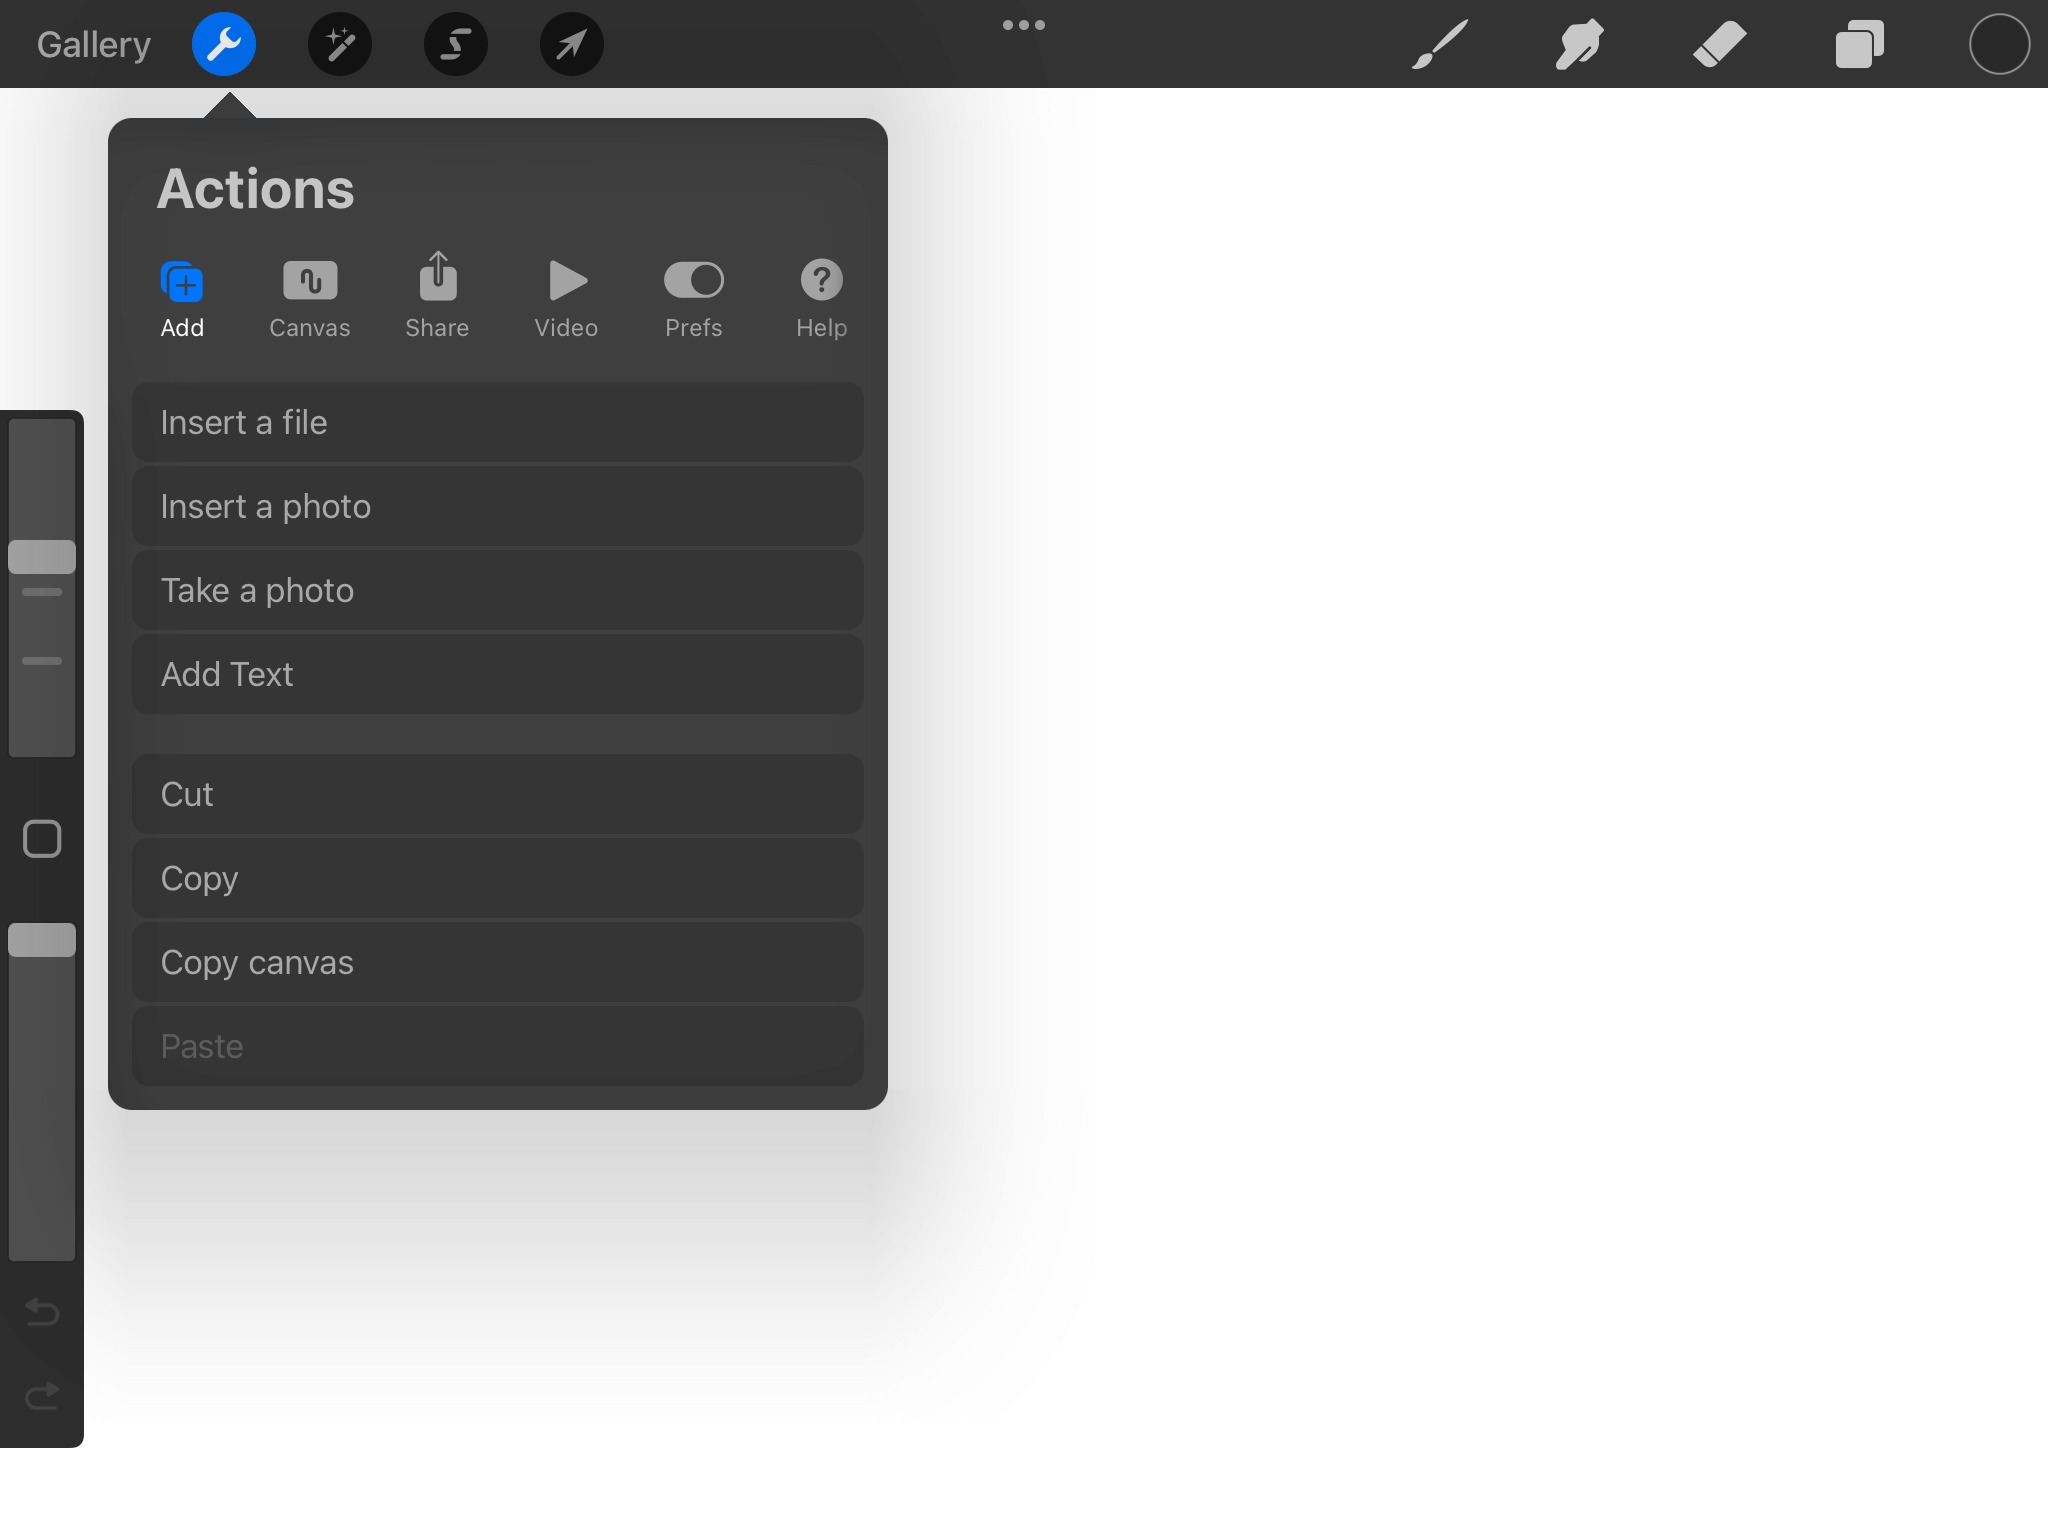The width and height of the screenshot is (2048, 1536).
Task: Click the Actions wrench icon
Action: point(224,44)
